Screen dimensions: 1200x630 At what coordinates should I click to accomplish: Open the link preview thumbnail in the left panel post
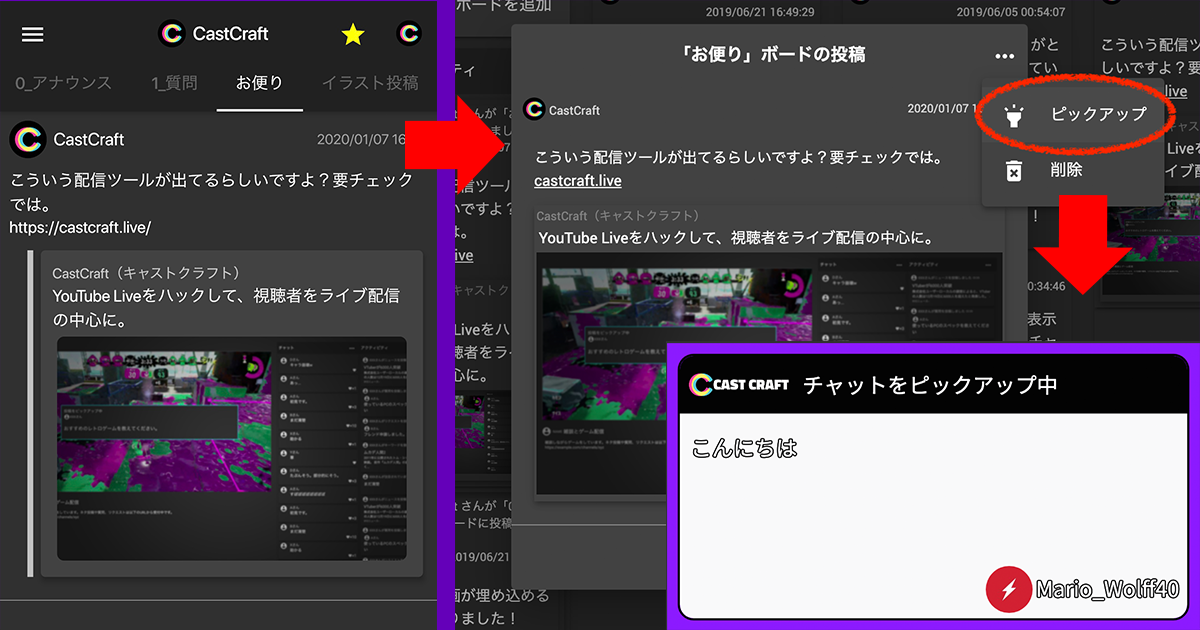231,448
